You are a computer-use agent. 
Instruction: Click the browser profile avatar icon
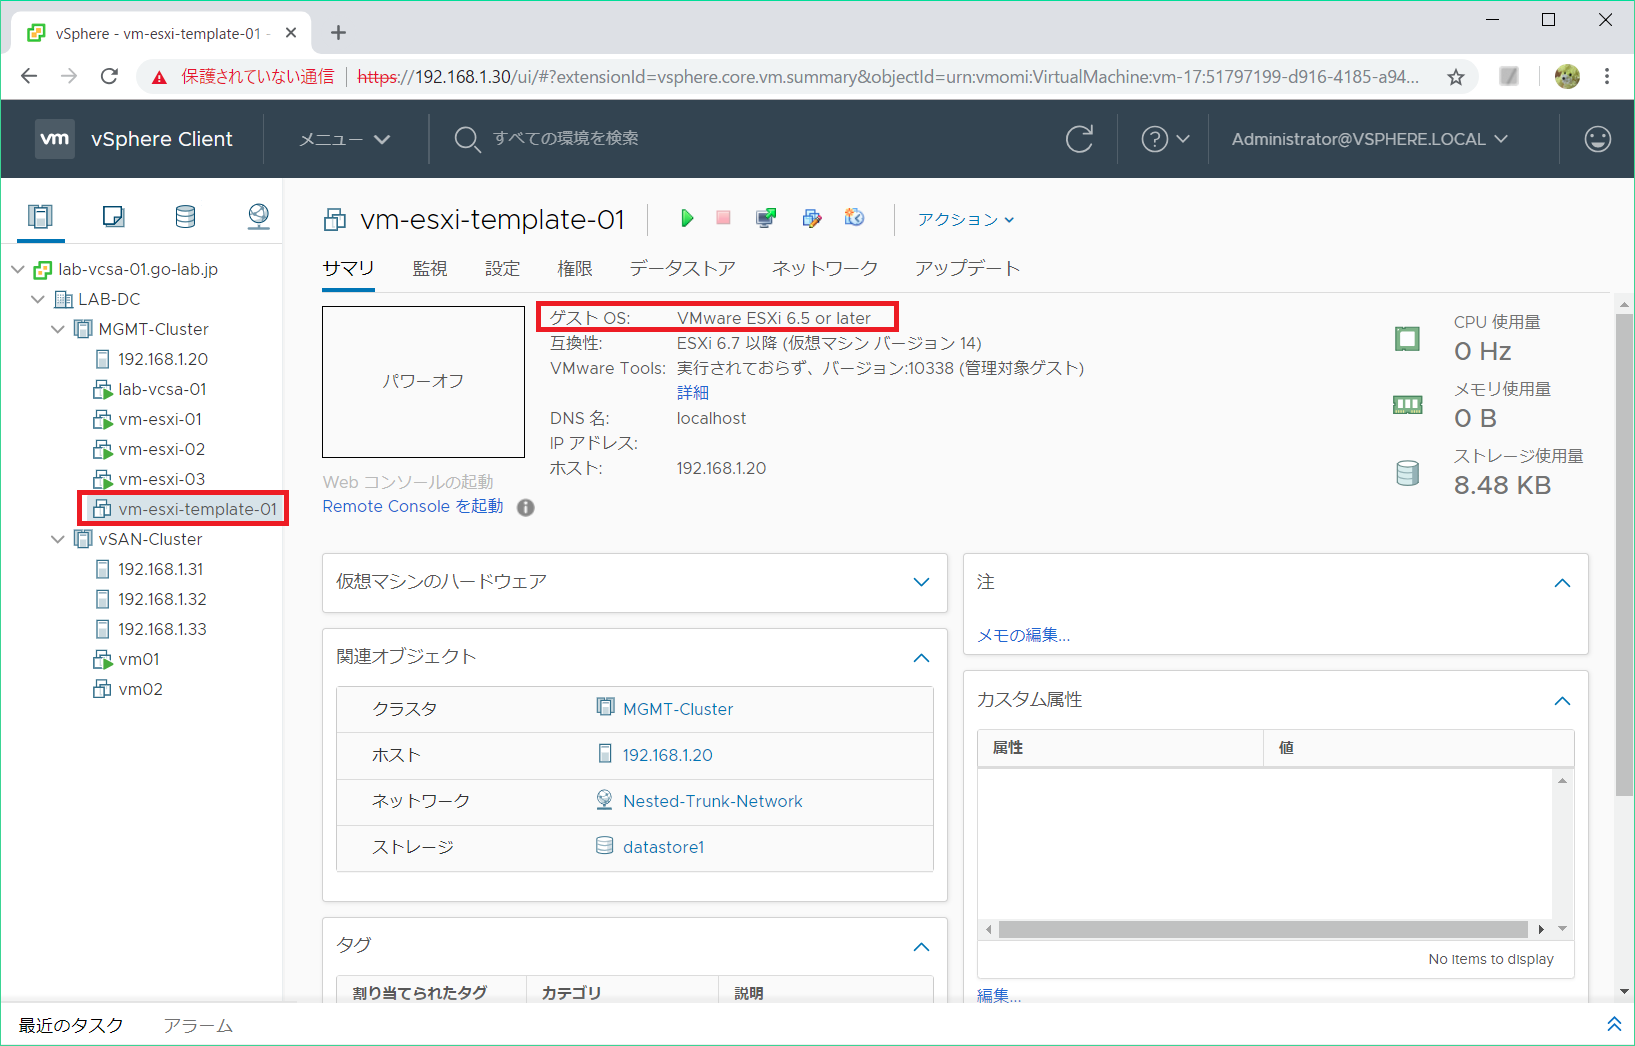[1567, 76]
